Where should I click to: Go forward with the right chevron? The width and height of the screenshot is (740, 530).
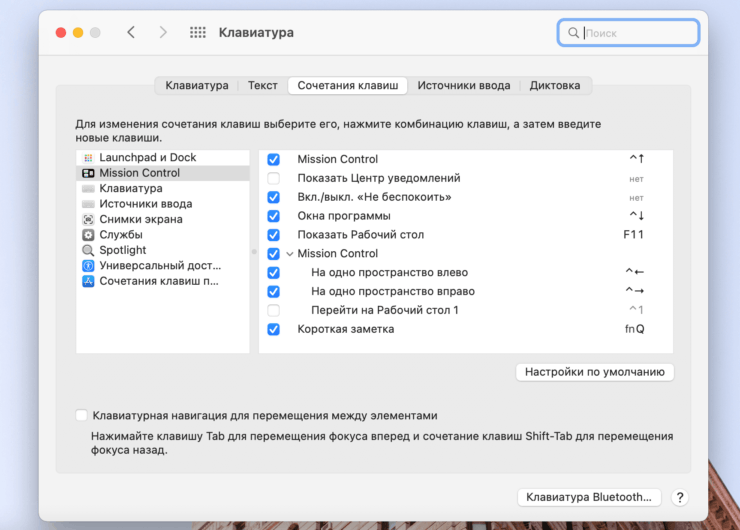click(163, 33)
